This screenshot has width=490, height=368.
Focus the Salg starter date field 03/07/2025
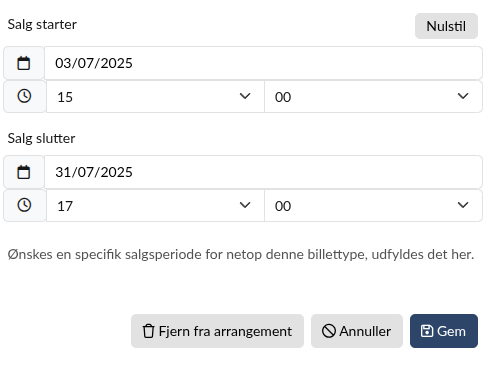click(263, 63)
